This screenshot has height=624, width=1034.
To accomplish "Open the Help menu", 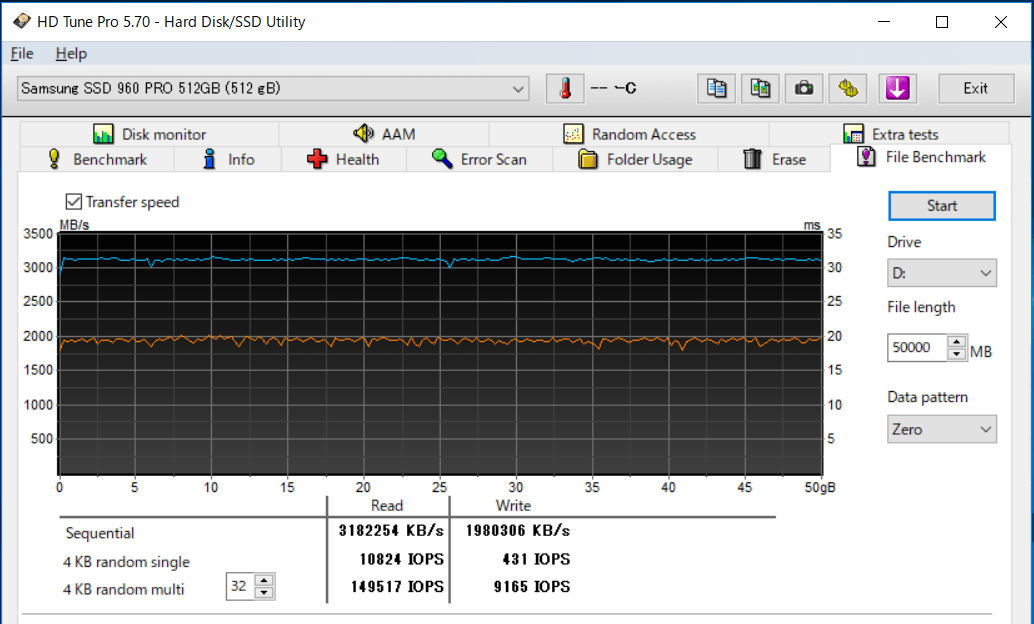I will pos(71,53).
